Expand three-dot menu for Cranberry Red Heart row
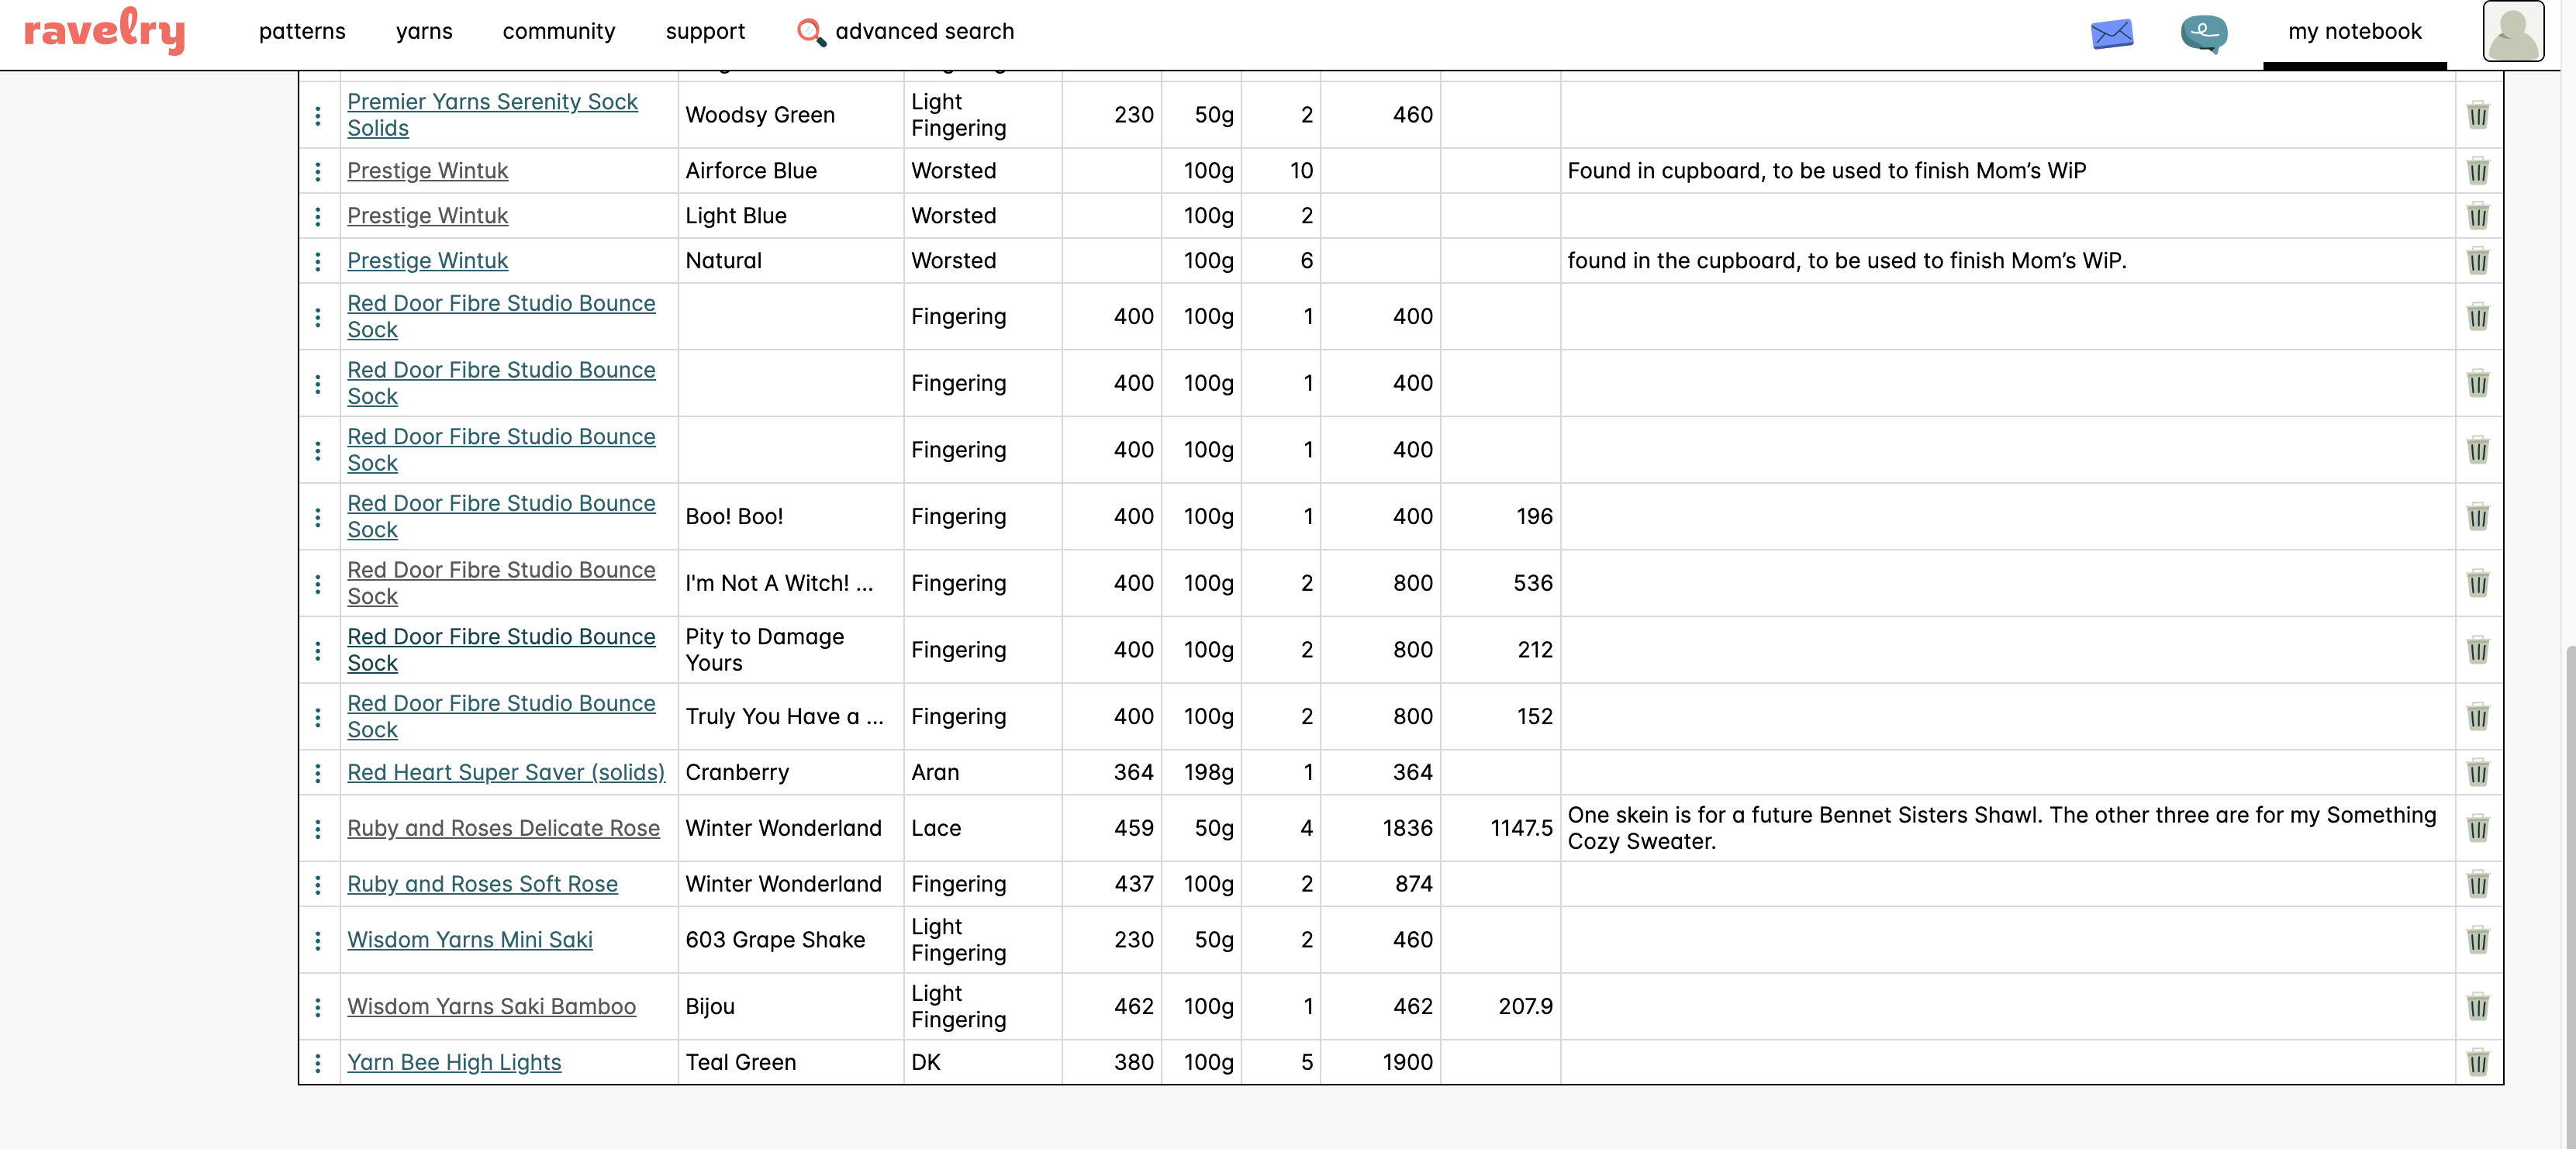Screen dimensions: 2576x1149 click(318, 772)
